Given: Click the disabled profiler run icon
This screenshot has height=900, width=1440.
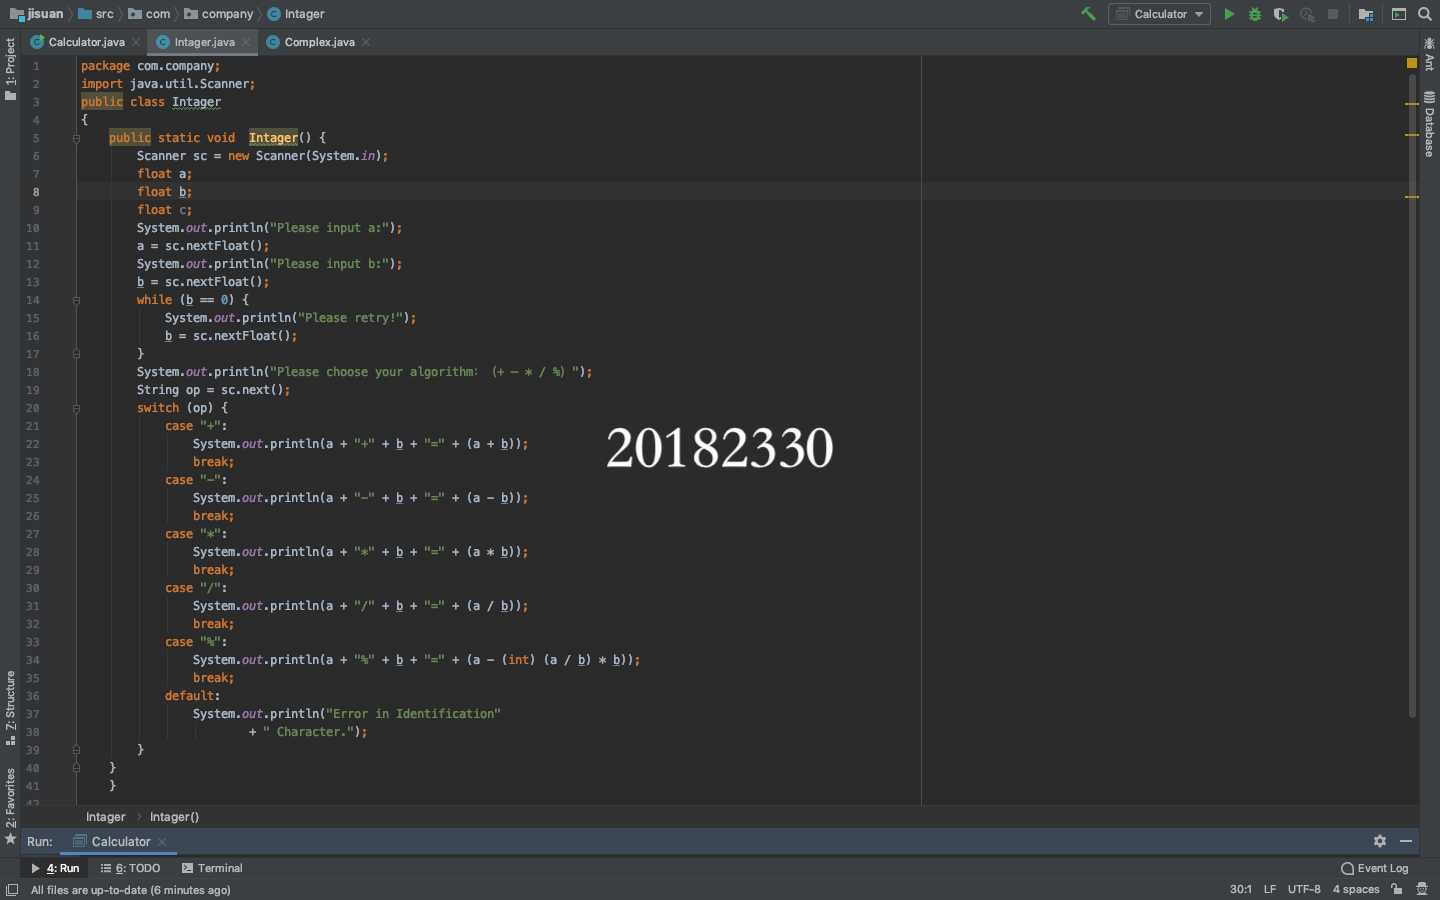Looking at the screenshot, I should (x=1307, y=14).
